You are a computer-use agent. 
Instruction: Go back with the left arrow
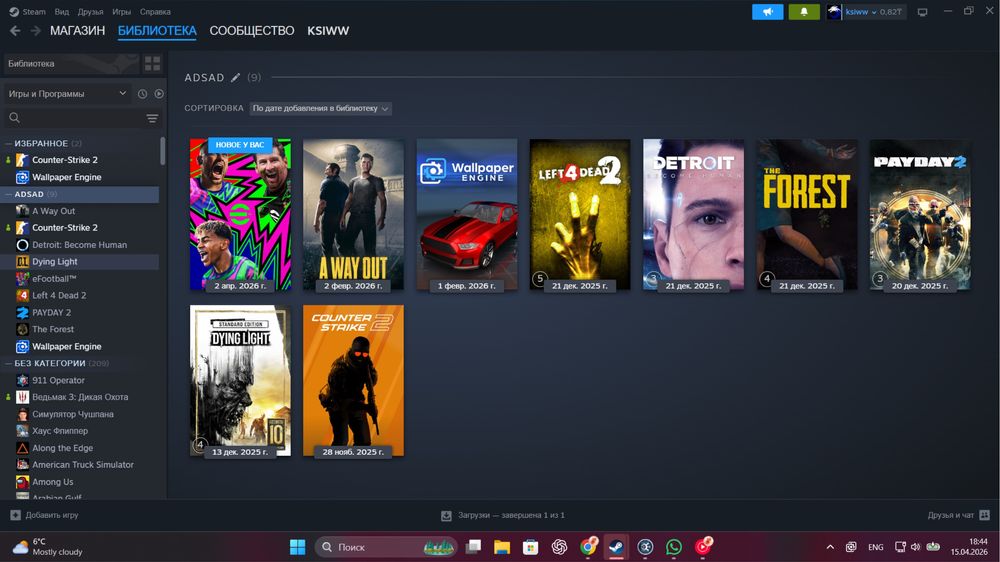[x=15, y=31]
